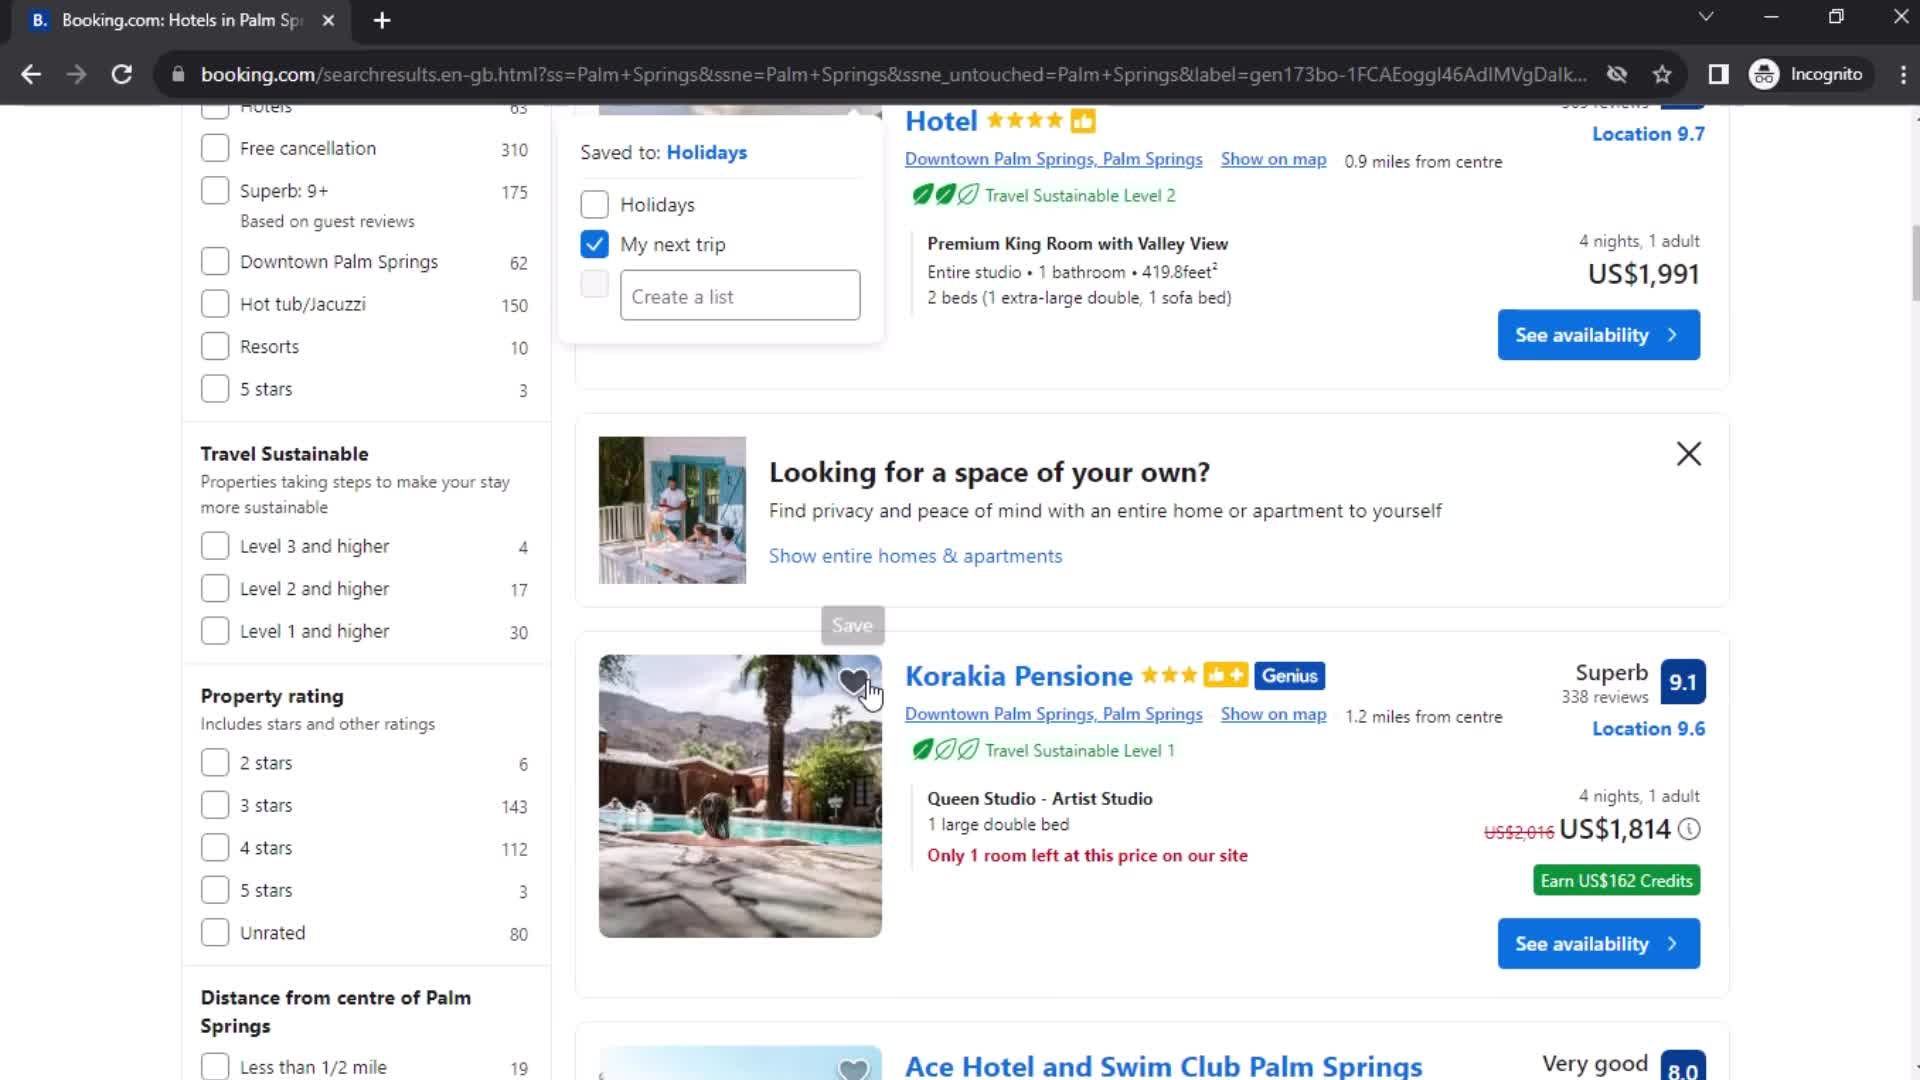
Task: Tick the Holidays list checkbox
Action: [594, 205]
